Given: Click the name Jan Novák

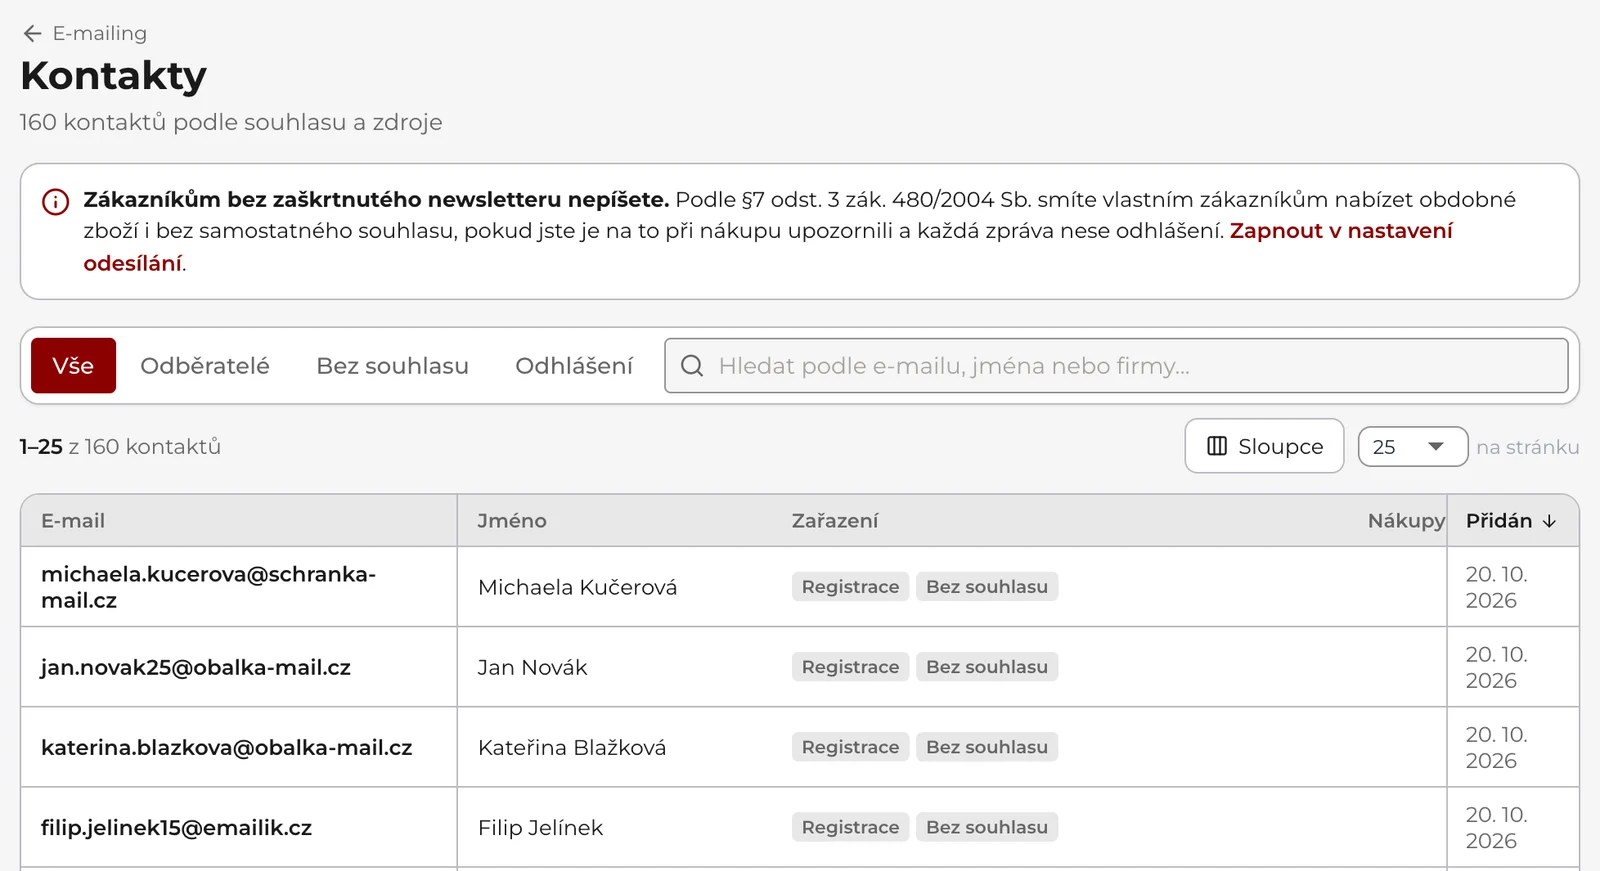Looking at the screenshot, I should pyautogui.click(x=532, y=667).
